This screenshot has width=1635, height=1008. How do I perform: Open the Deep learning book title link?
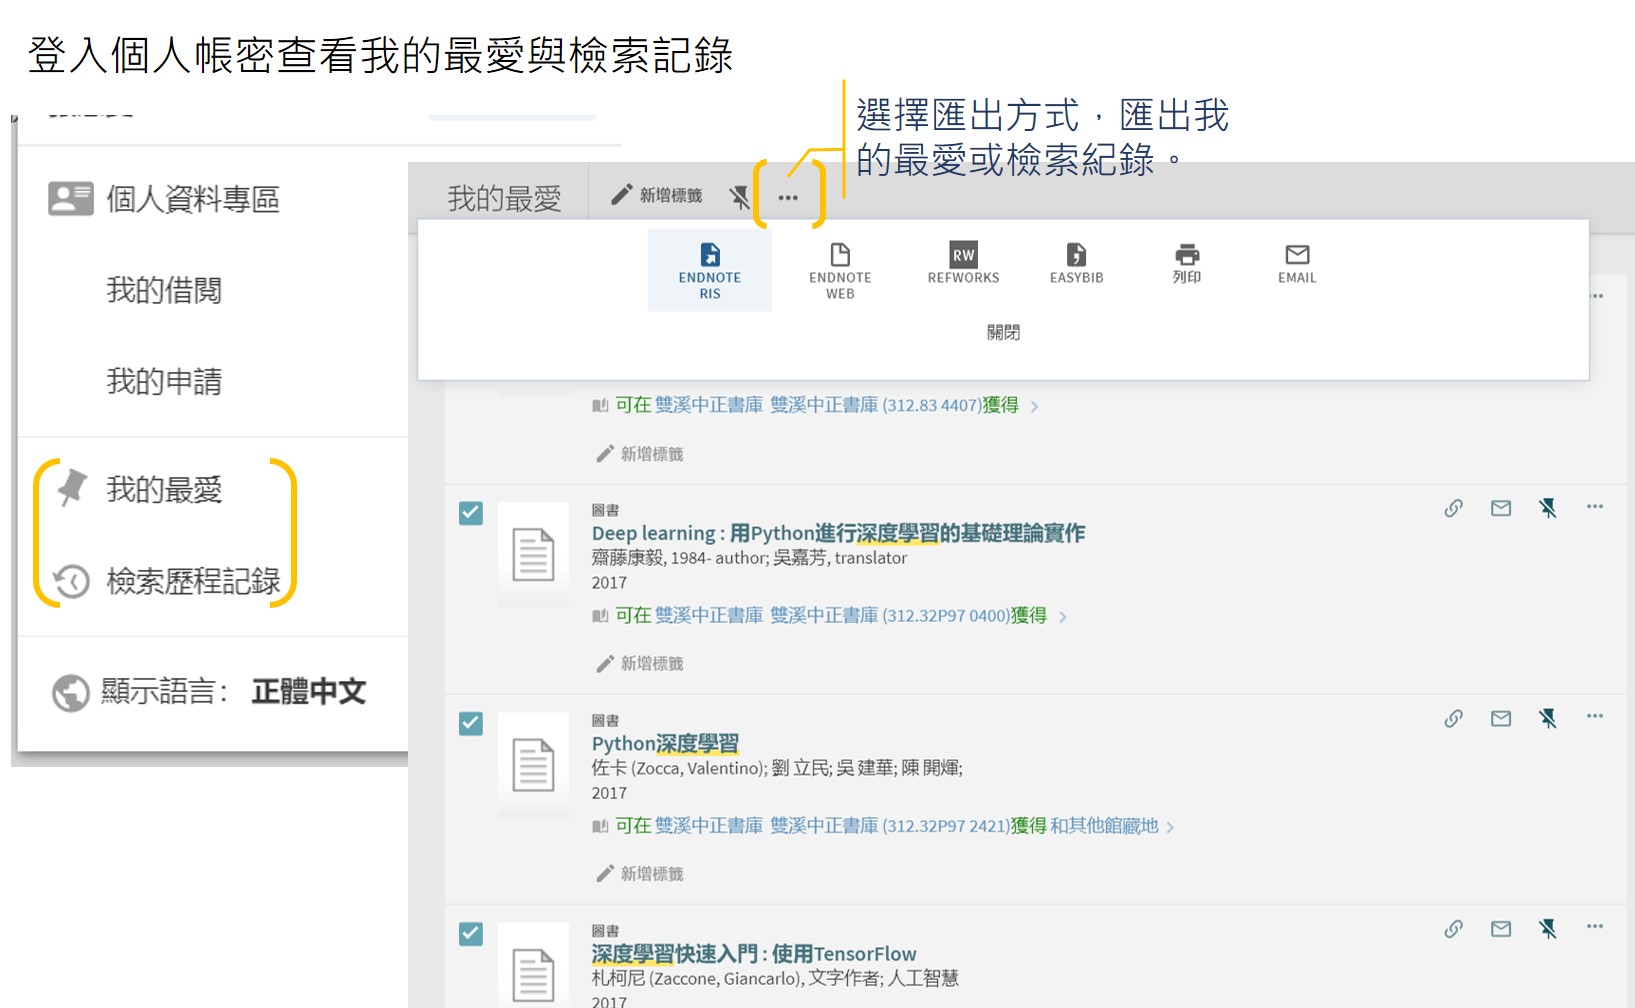point(837,532)
